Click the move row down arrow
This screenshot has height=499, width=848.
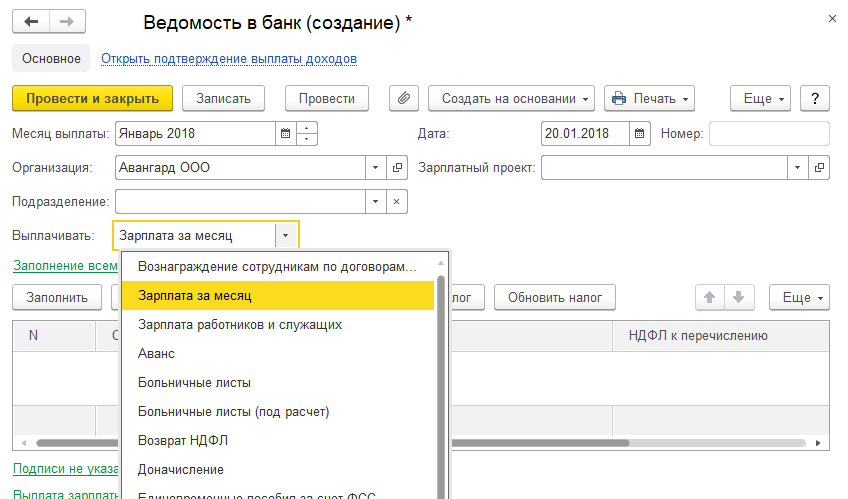738,297
